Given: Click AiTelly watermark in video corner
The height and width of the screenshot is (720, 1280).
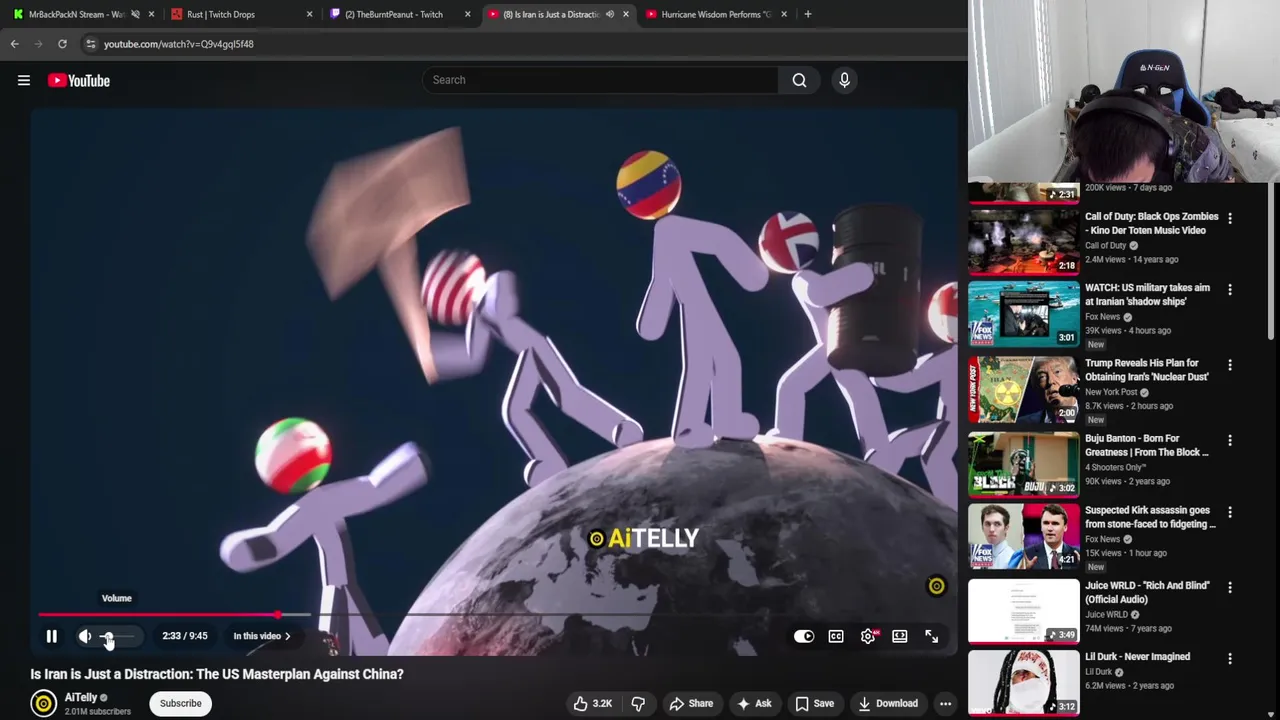Looking at the screenshot, I should pos(936,586).
